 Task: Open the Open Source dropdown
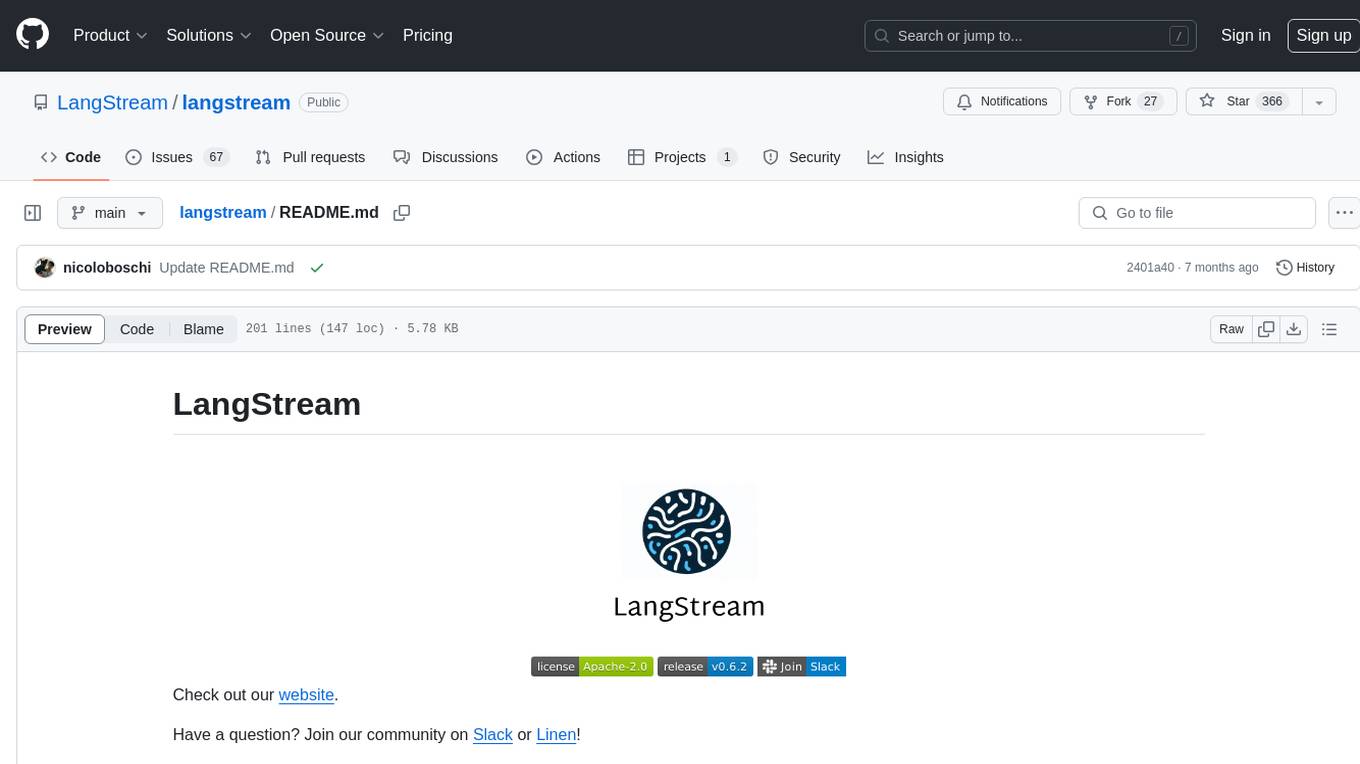point(327,35)
